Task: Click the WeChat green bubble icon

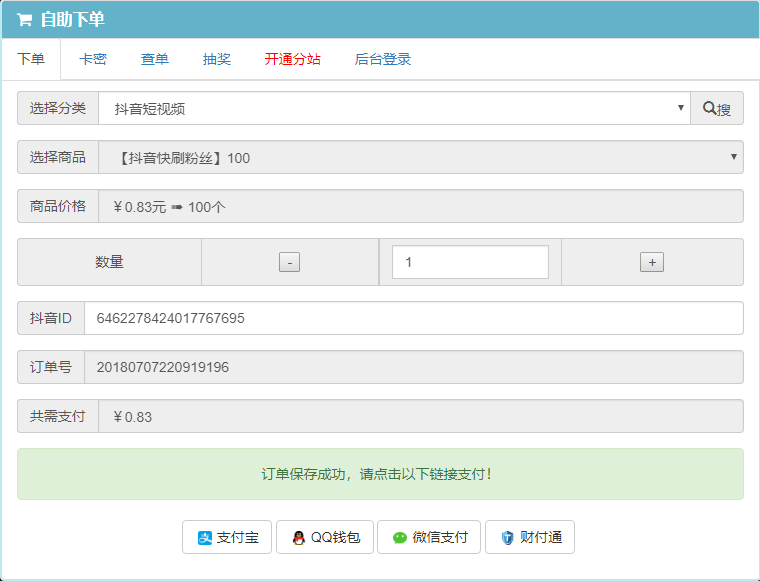Action: [x=400, y=537]
